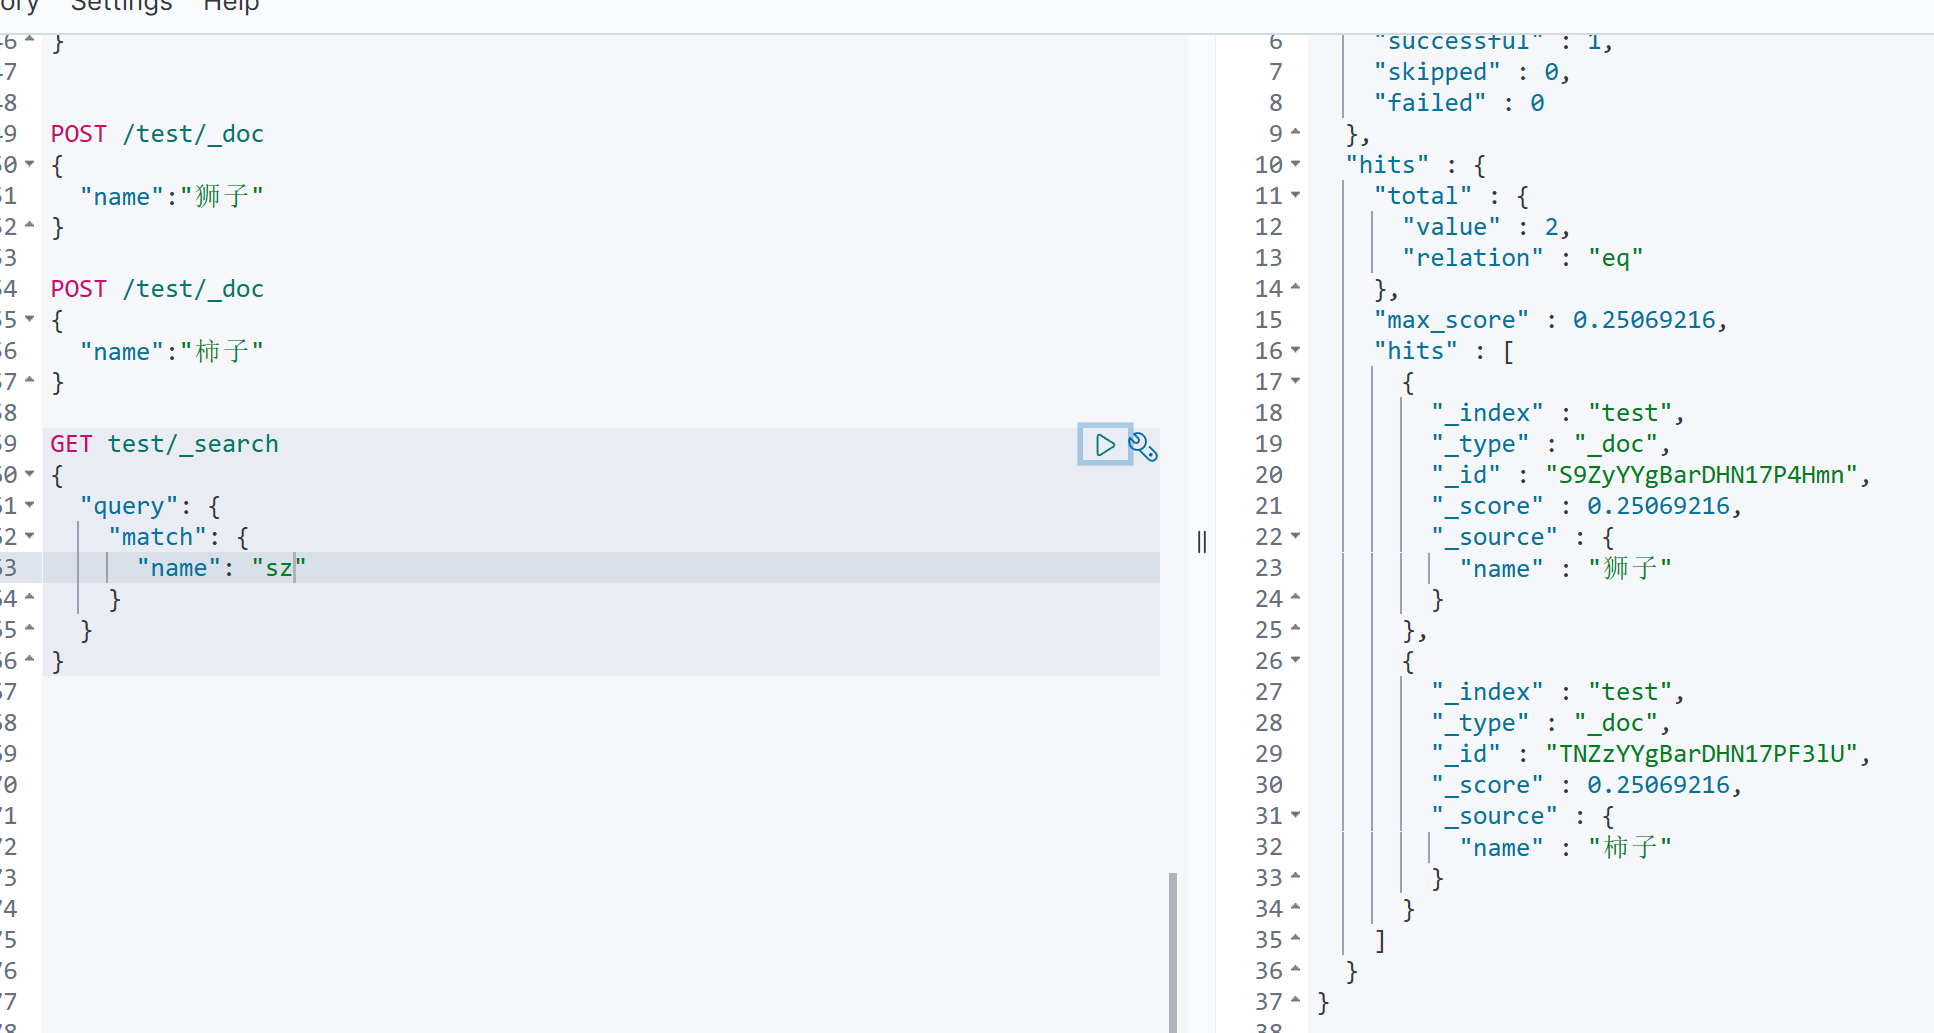The height and width of the screenshot is (1033, 1934).
Task: Click the "_type" : "_doc" at response line 28
Action: coord(1551,723)
